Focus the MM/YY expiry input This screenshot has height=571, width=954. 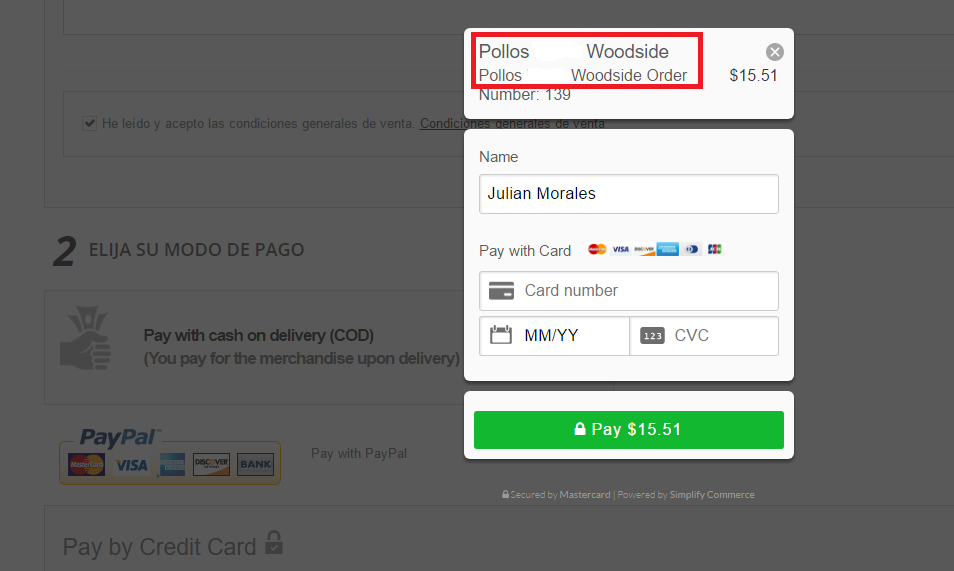pos(554,335)
